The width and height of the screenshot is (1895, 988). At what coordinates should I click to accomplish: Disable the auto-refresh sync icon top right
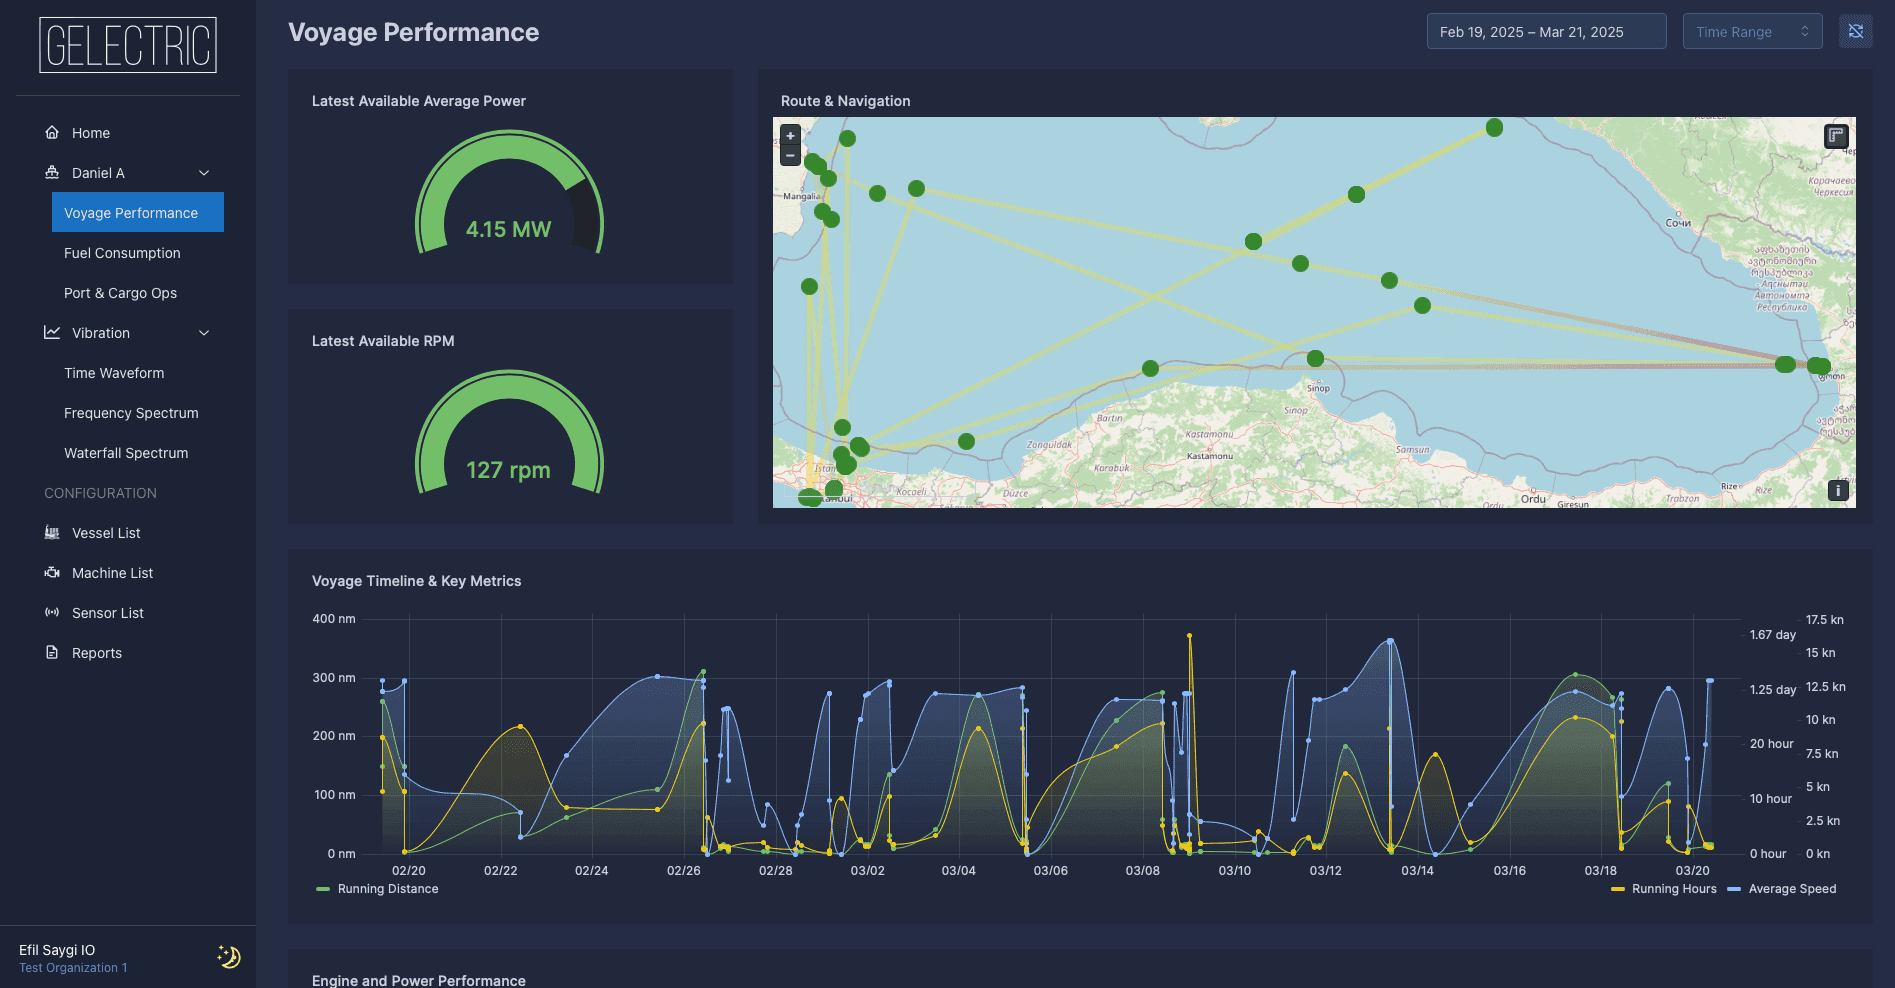click(x=1855, y=31)
